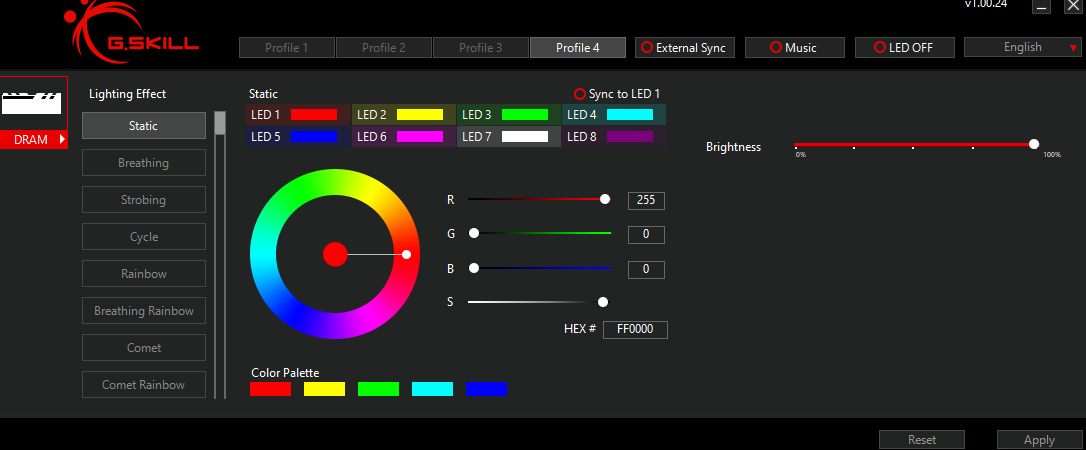Click the S saturation slider knob
This screenshot has width=1086, height=450.
pyautogui.click(x=603, y=302)
